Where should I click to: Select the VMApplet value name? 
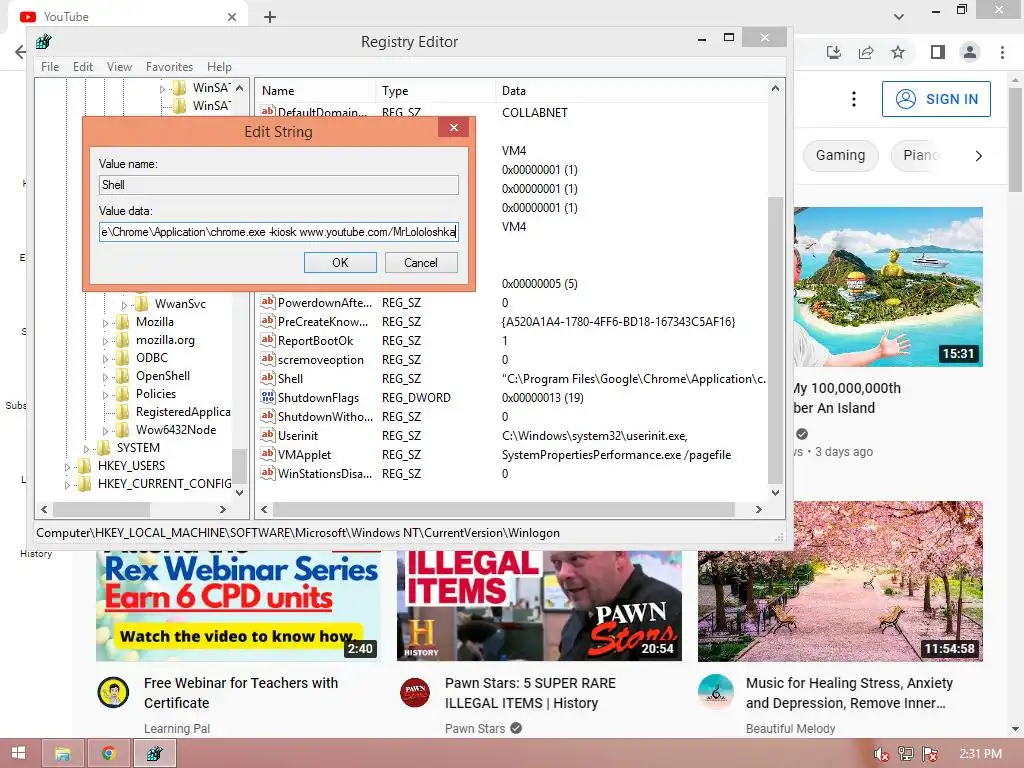304,455
